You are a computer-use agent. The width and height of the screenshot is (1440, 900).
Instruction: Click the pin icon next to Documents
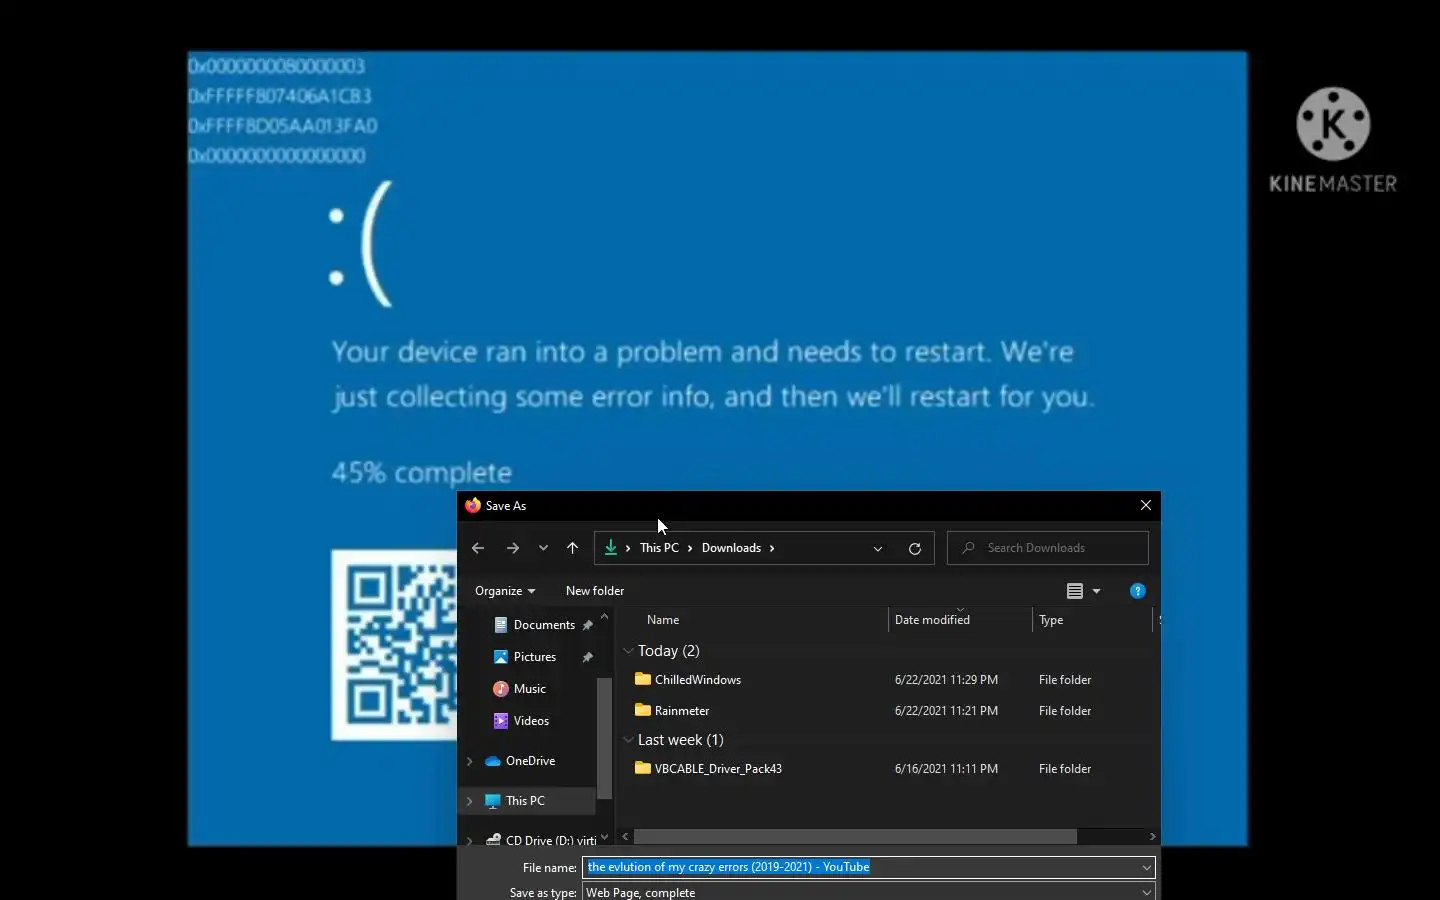pos(588,625)
